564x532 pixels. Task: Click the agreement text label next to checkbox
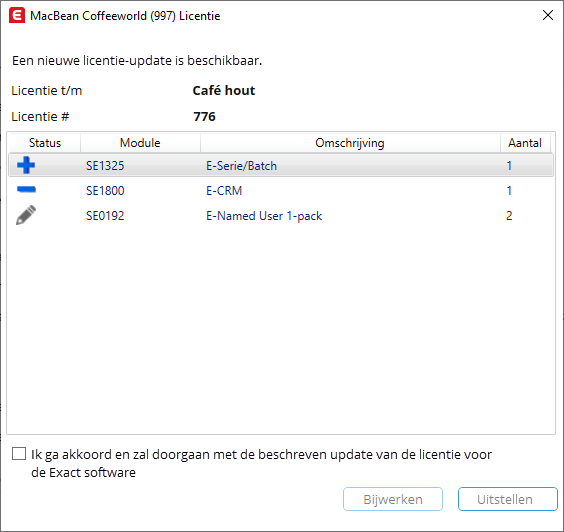click(x=261, y=463)
